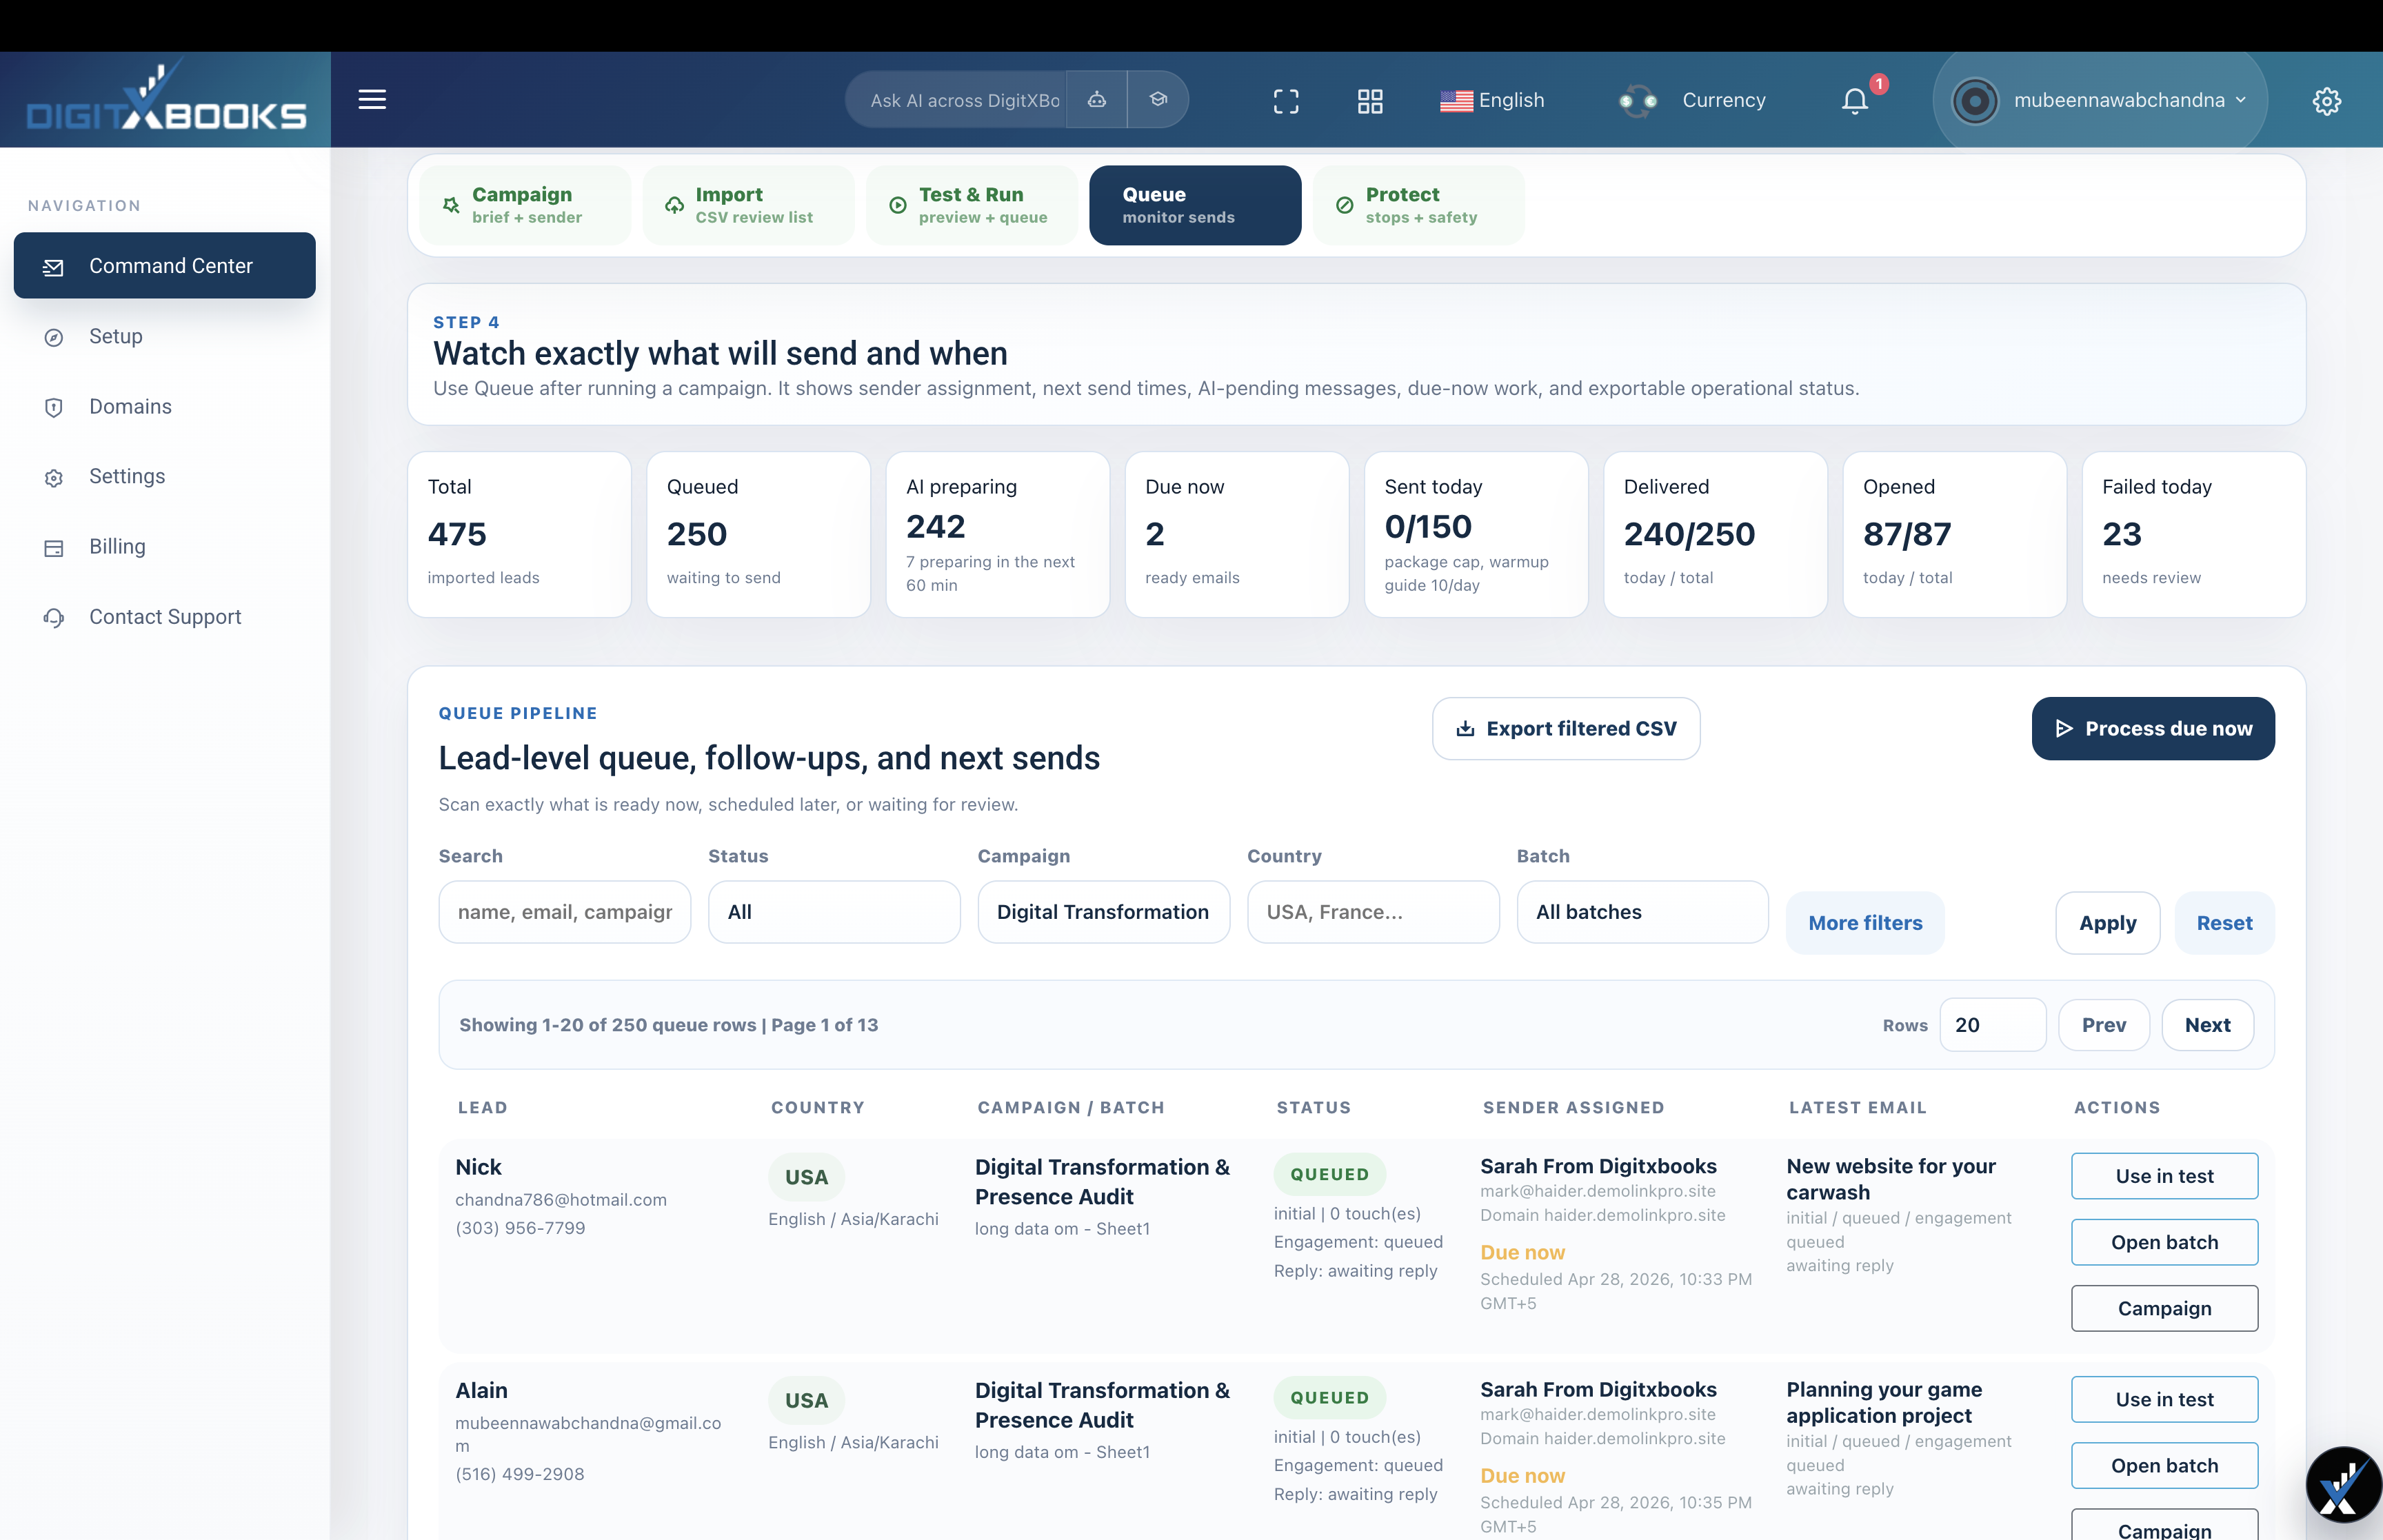Open the apps grid icon

pos(1370,100)
